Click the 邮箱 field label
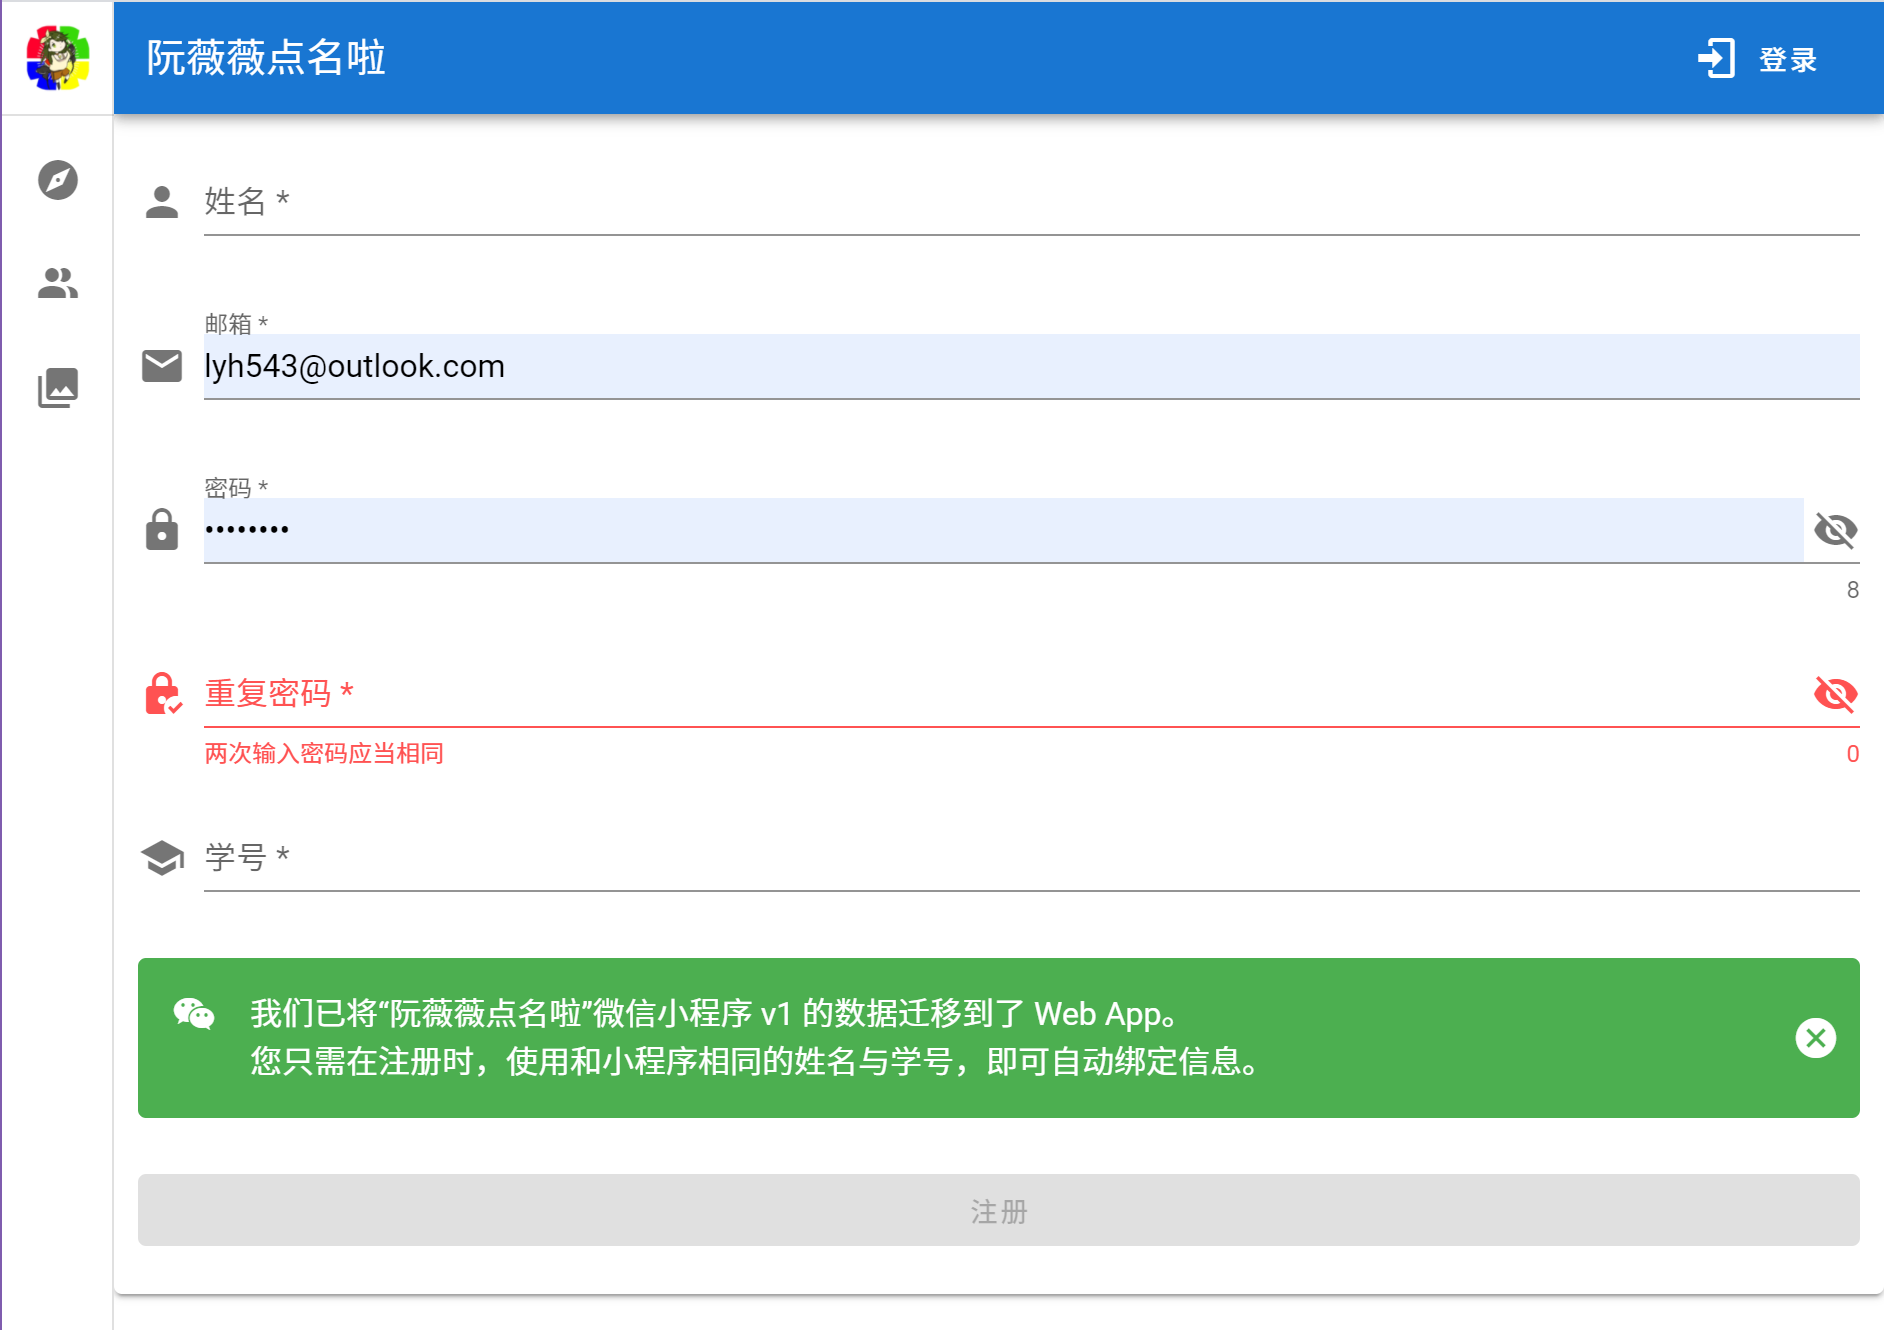Viewport: 1884px width, 1330px height. pos(236,324)
